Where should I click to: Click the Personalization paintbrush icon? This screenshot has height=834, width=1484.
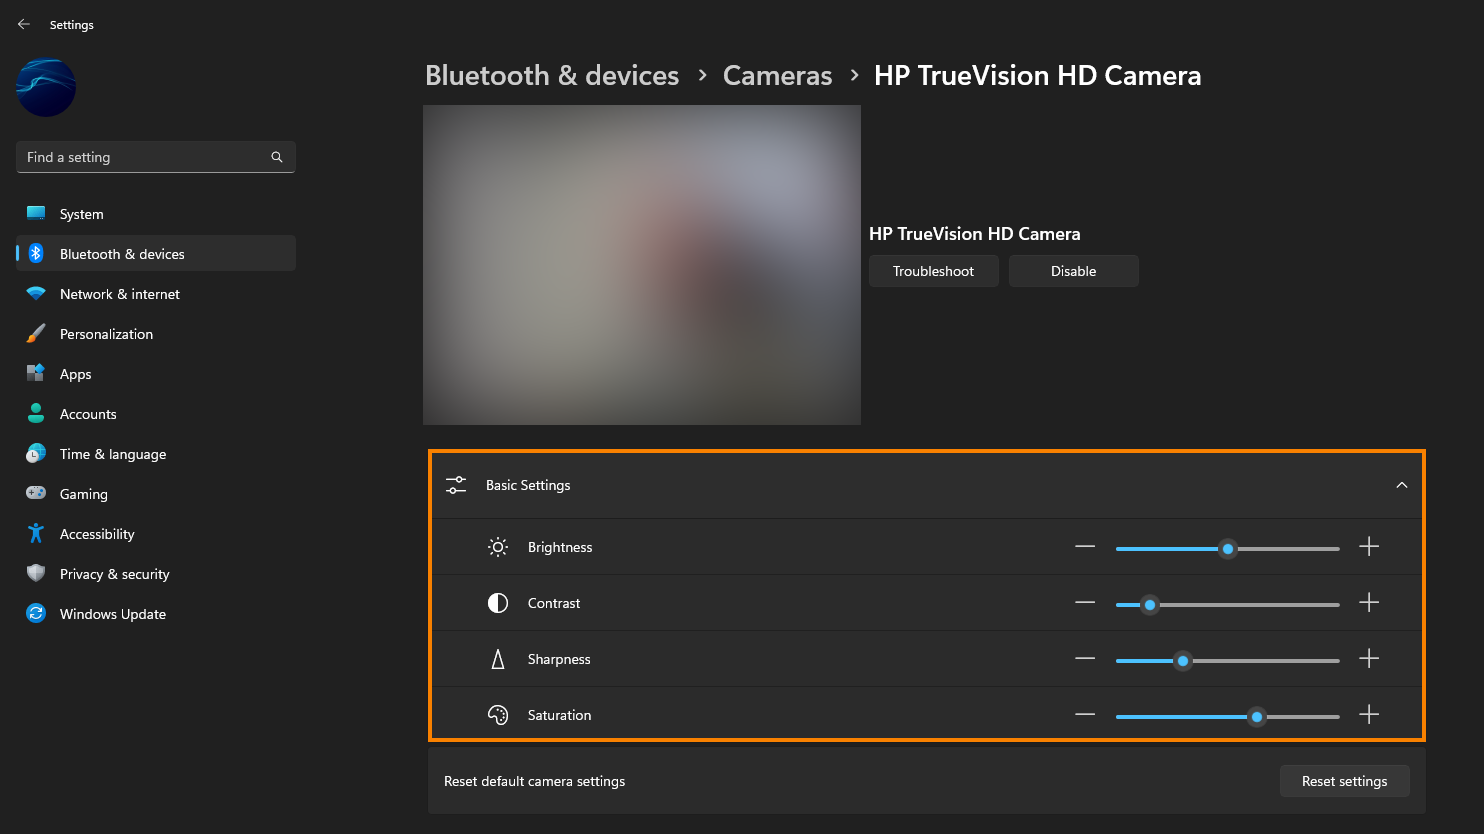36,333
